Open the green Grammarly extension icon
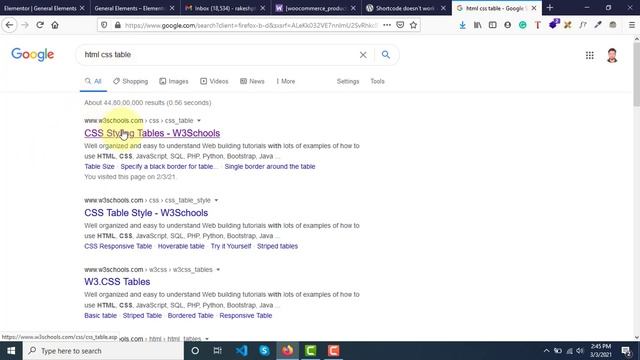This screenshot has width=640, height=360. tap(522, 25)
